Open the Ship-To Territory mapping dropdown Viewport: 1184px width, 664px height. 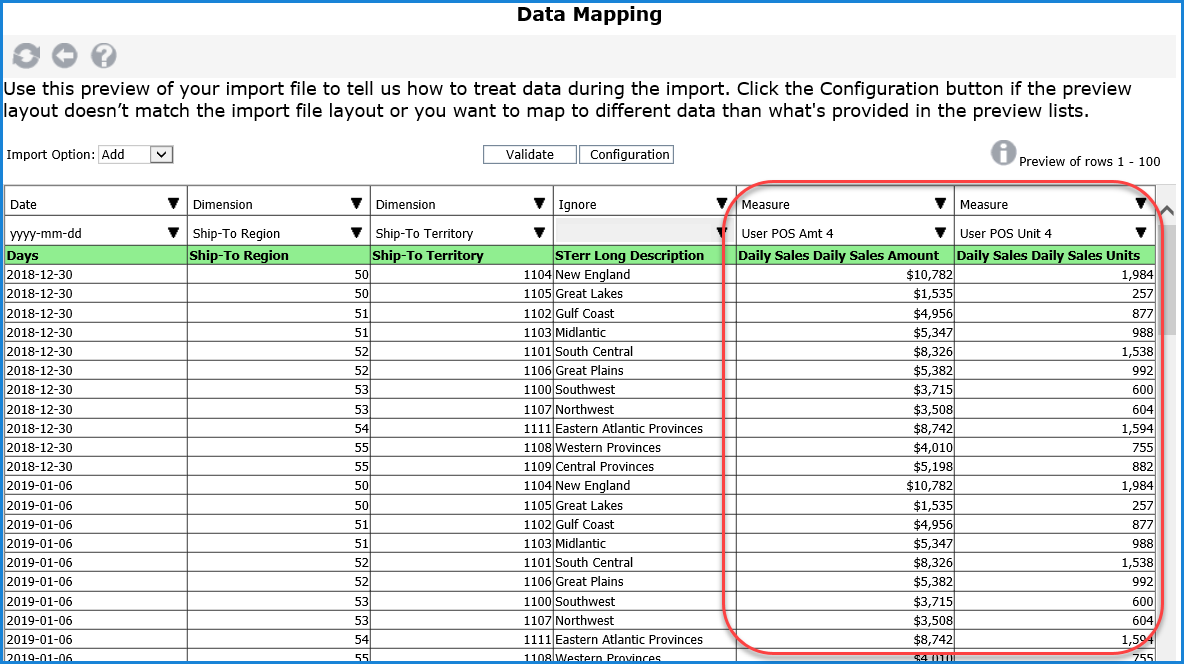pyautogui.click(x=540, y=233)
